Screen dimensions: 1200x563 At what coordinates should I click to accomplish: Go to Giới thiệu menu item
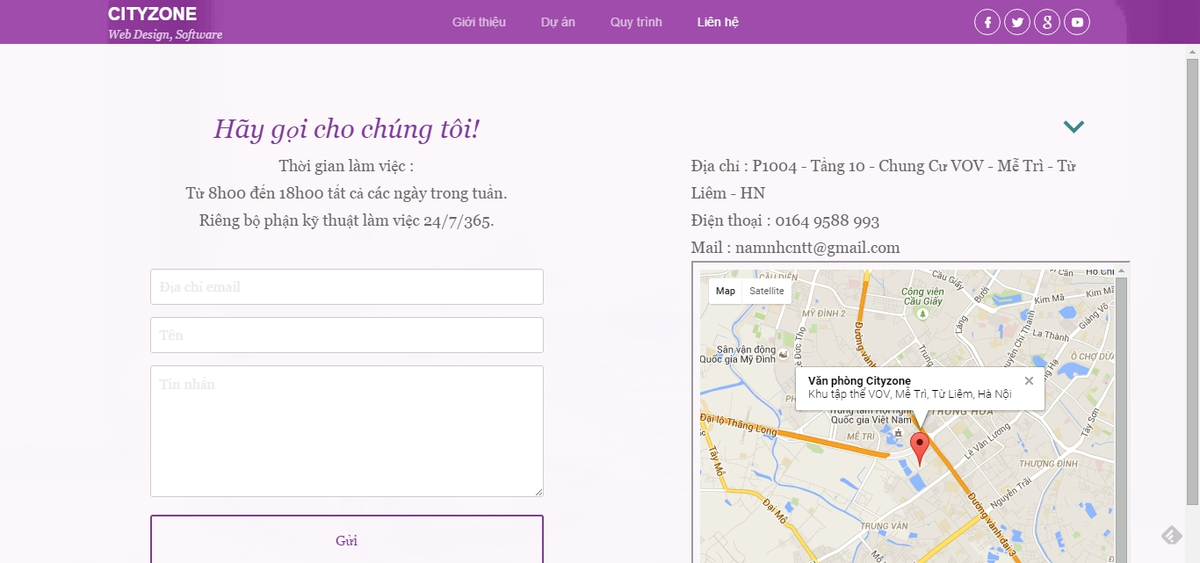[x=479, y=22]
